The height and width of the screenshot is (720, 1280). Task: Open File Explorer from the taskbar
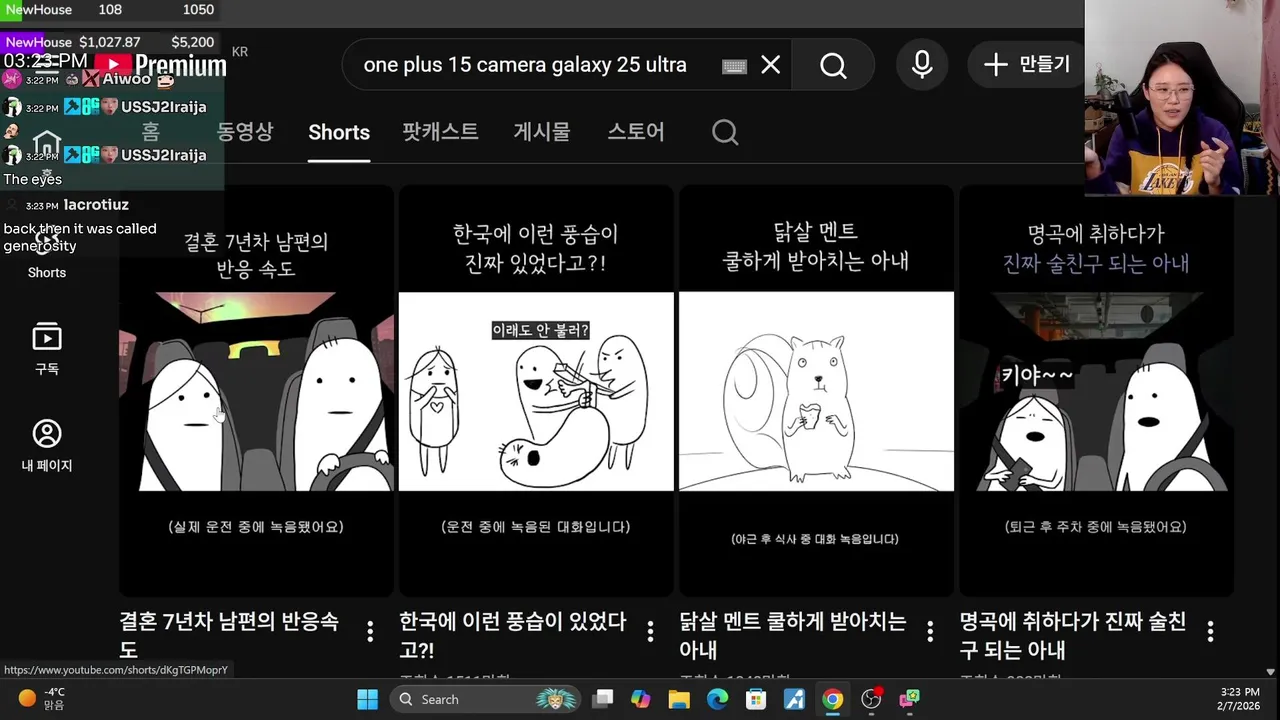click(x=679, y=699)
